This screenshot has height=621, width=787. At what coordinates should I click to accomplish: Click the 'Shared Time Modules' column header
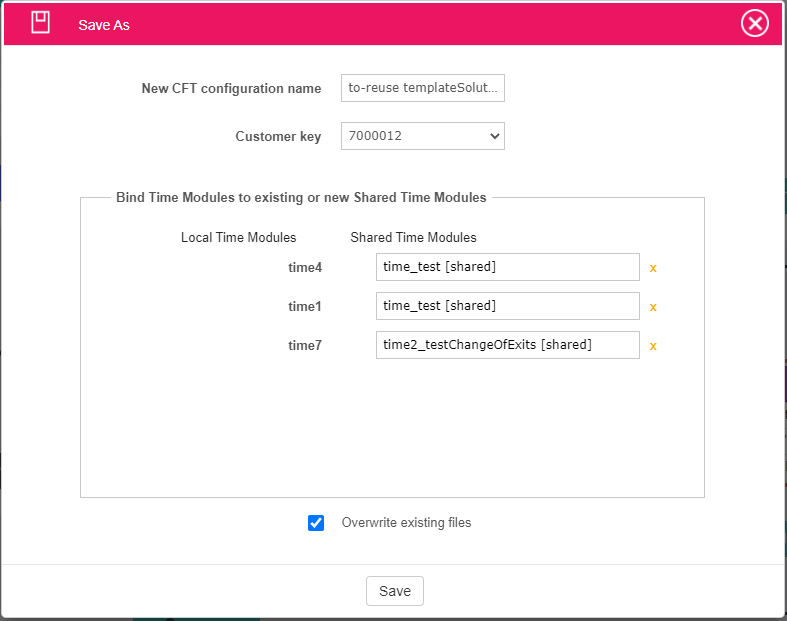point(413,237)
